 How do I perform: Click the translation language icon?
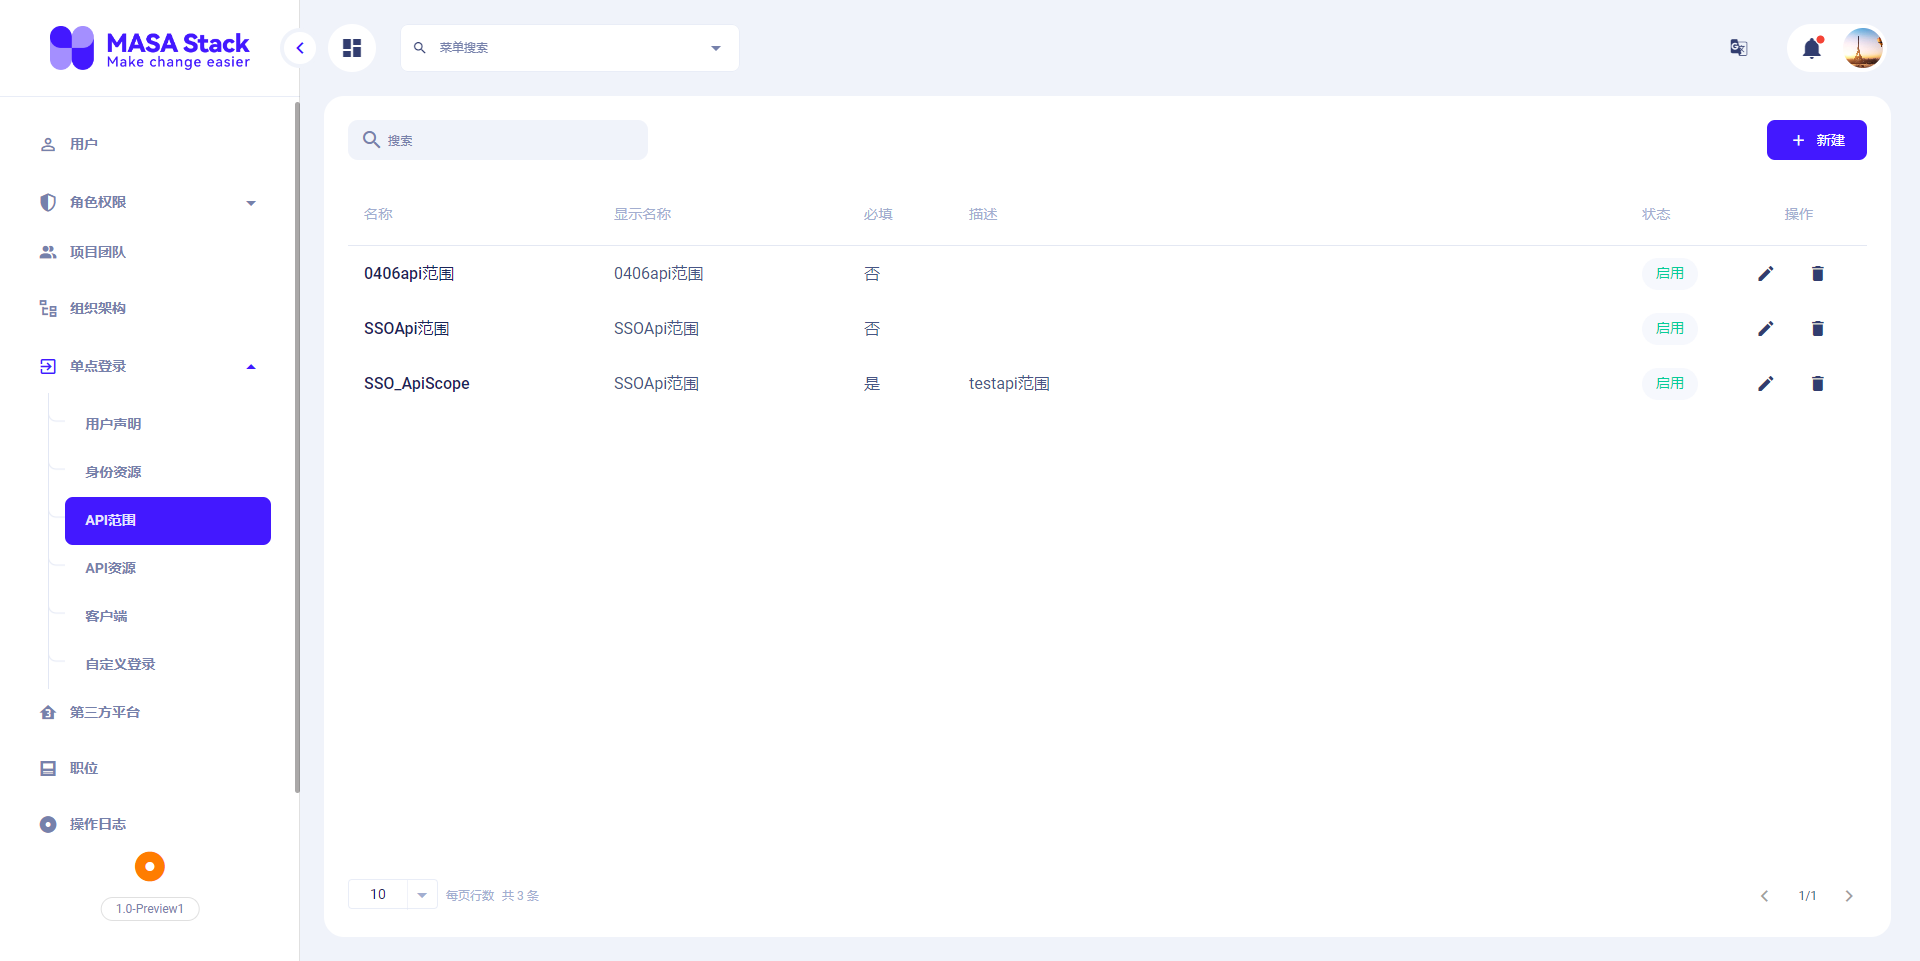1738,47
